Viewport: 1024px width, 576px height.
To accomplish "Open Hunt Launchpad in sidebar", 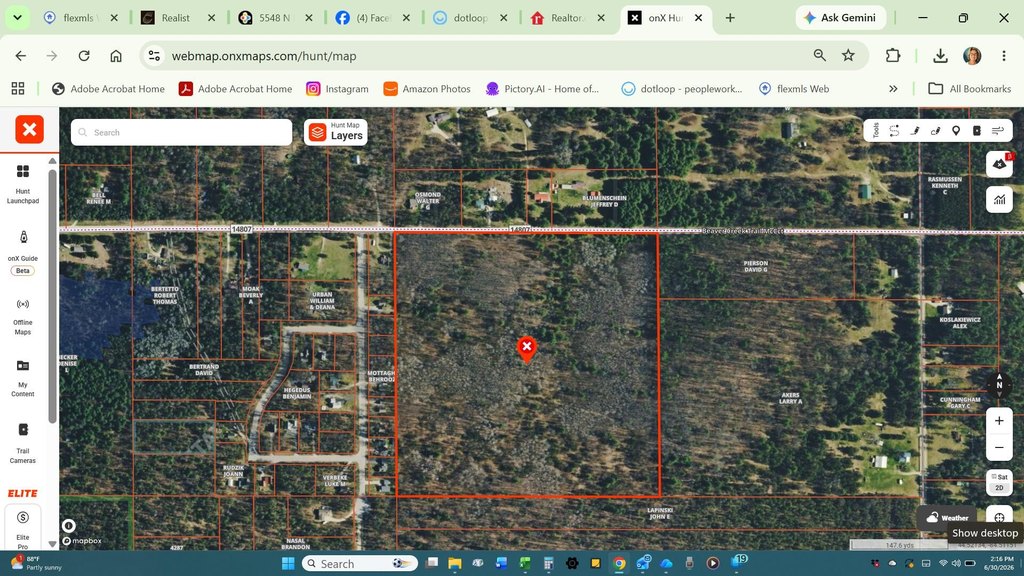I will [23, 185].
